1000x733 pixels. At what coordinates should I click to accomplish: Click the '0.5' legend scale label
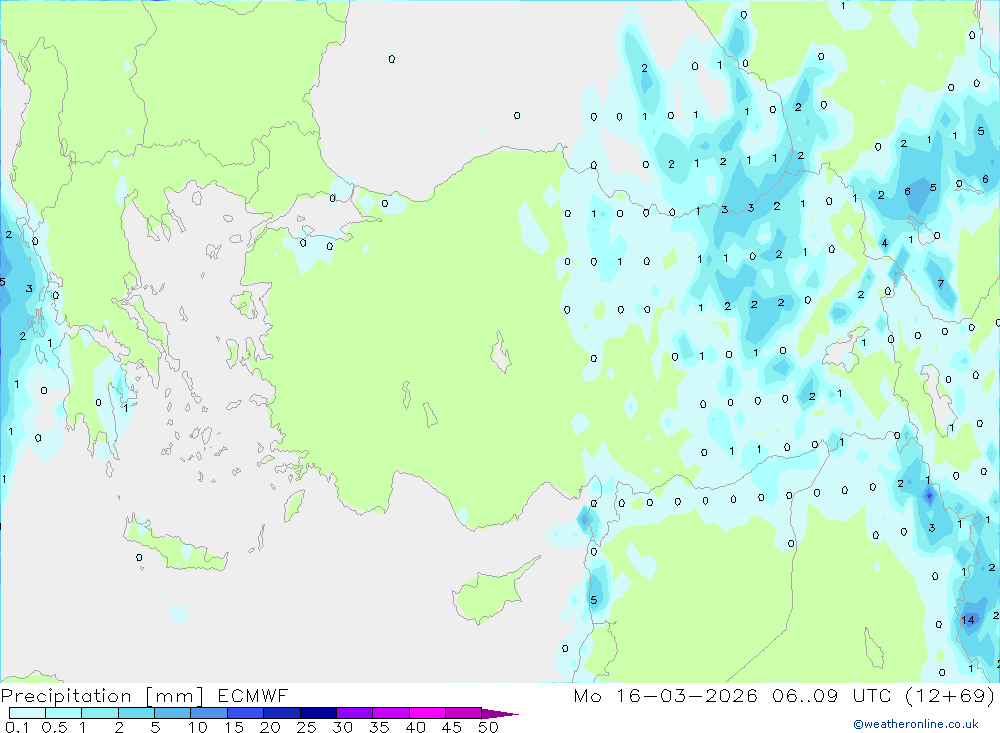coord(54,727)
